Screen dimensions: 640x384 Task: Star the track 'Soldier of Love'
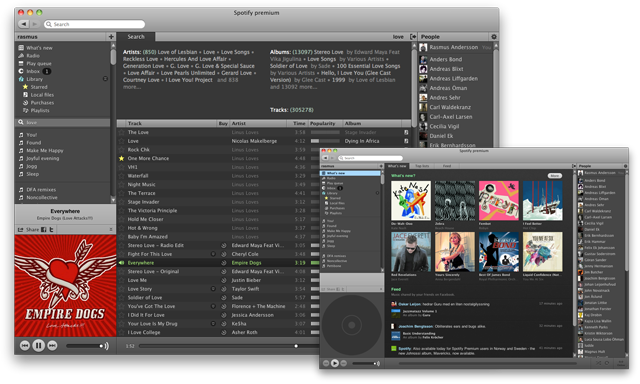121,297
